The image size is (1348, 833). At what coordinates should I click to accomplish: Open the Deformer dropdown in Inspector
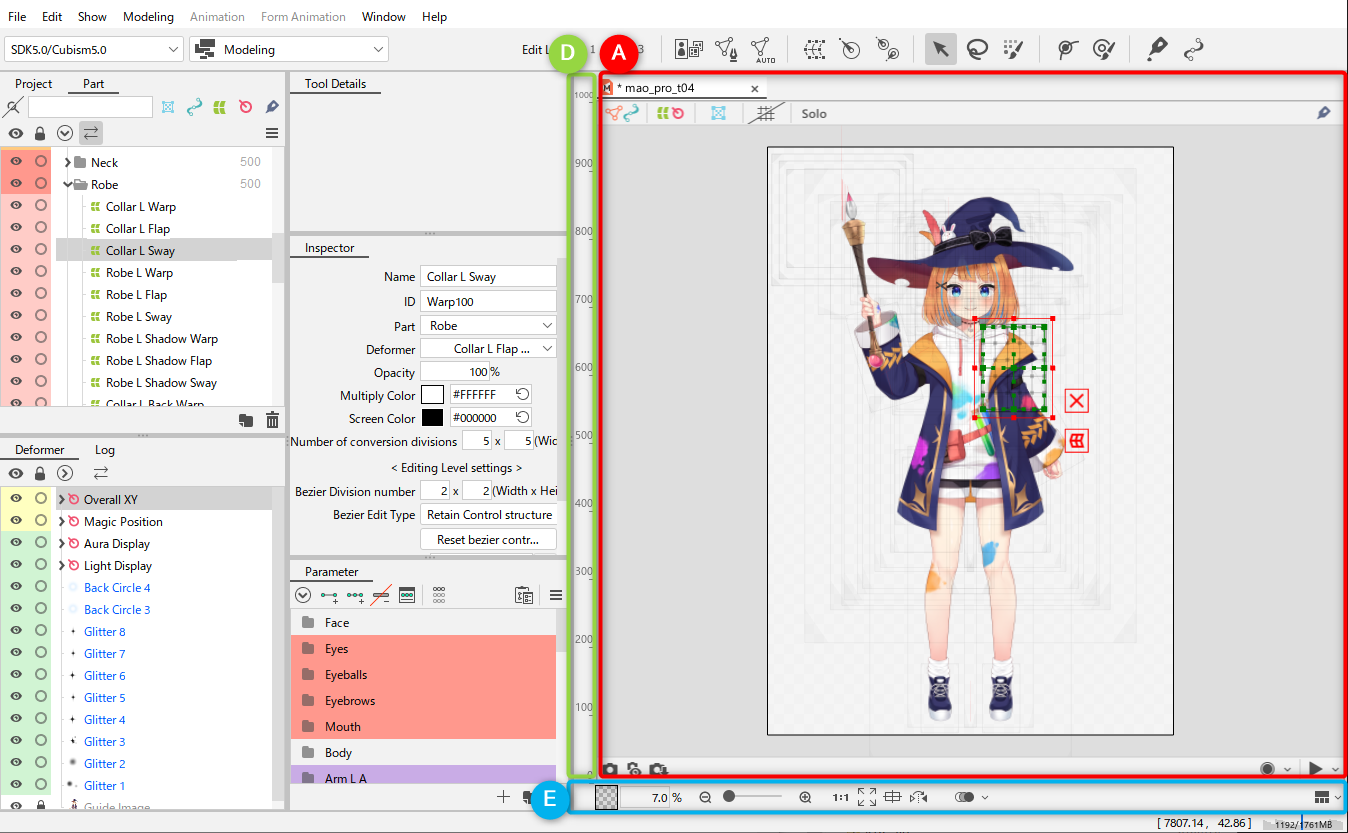(x=488, y=349)
